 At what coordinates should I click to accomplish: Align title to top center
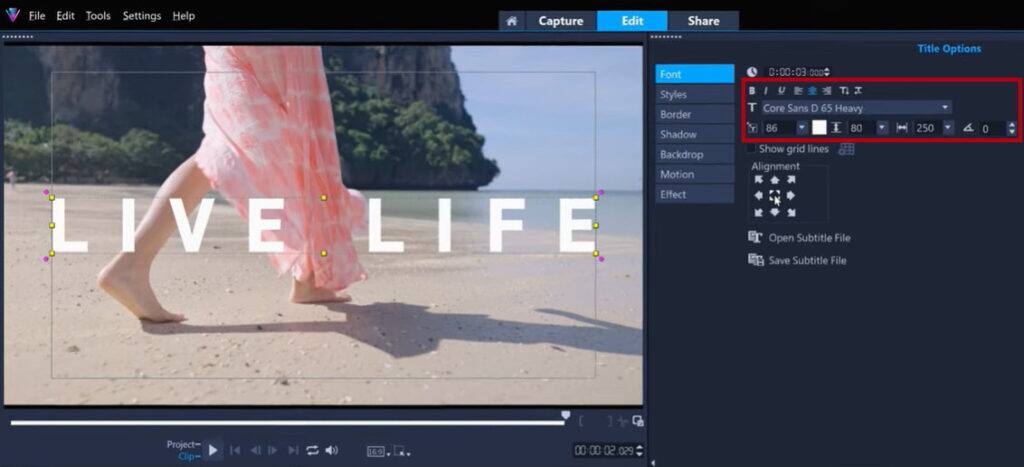click(x=775, y=180)
